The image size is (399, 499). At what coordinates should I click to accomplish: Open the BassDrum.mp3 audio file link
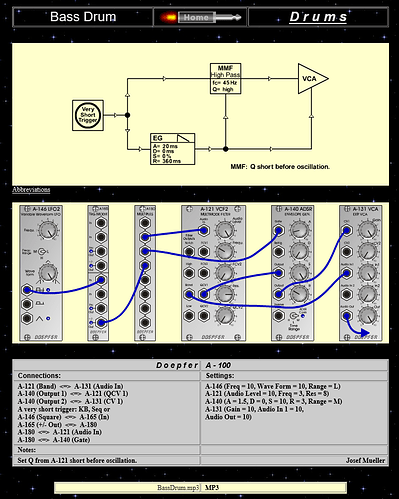178,488
